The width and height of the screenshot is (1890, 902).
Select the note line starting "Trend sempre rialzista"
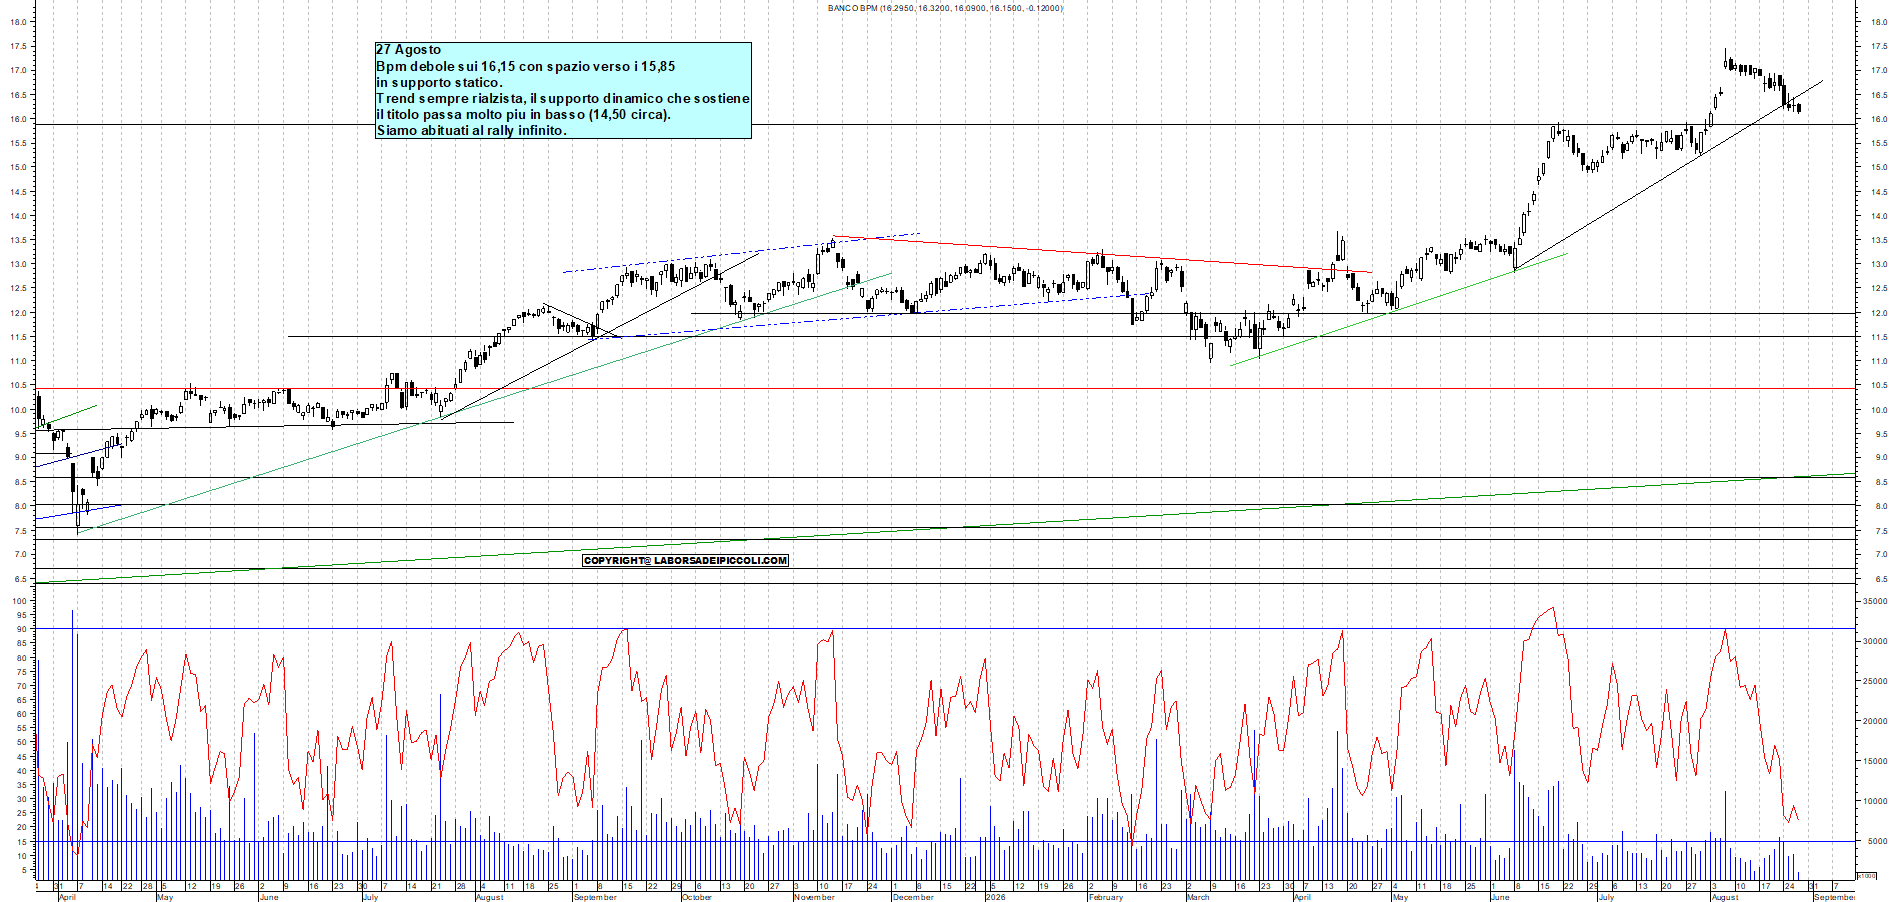[x=563, y=98]
